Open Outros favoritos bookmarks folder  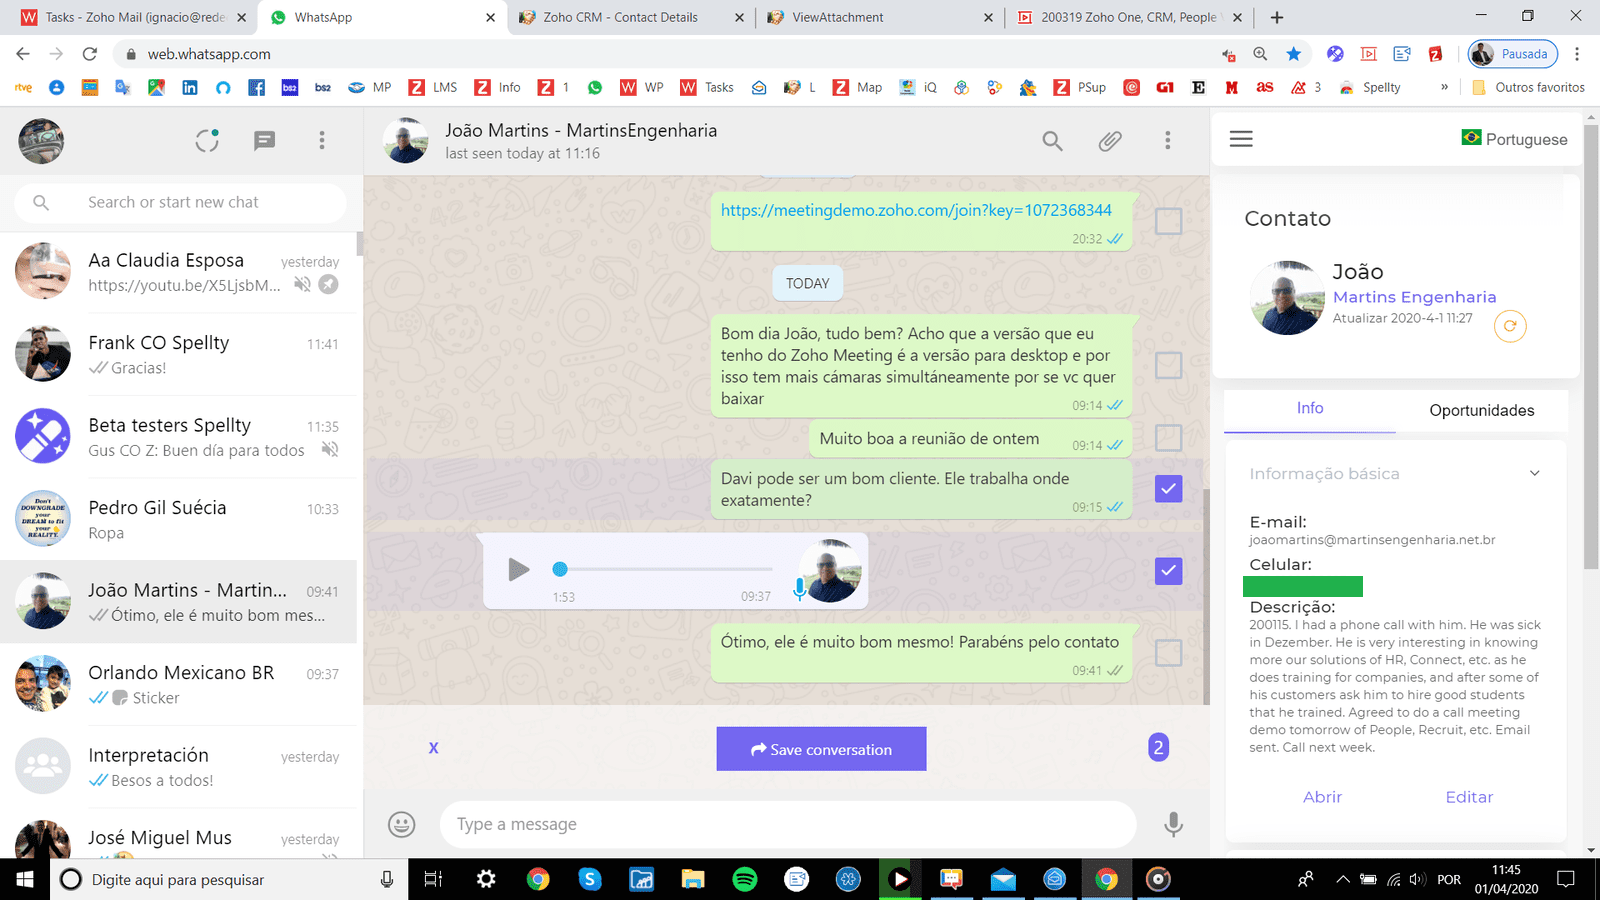tap(1528, 87)
